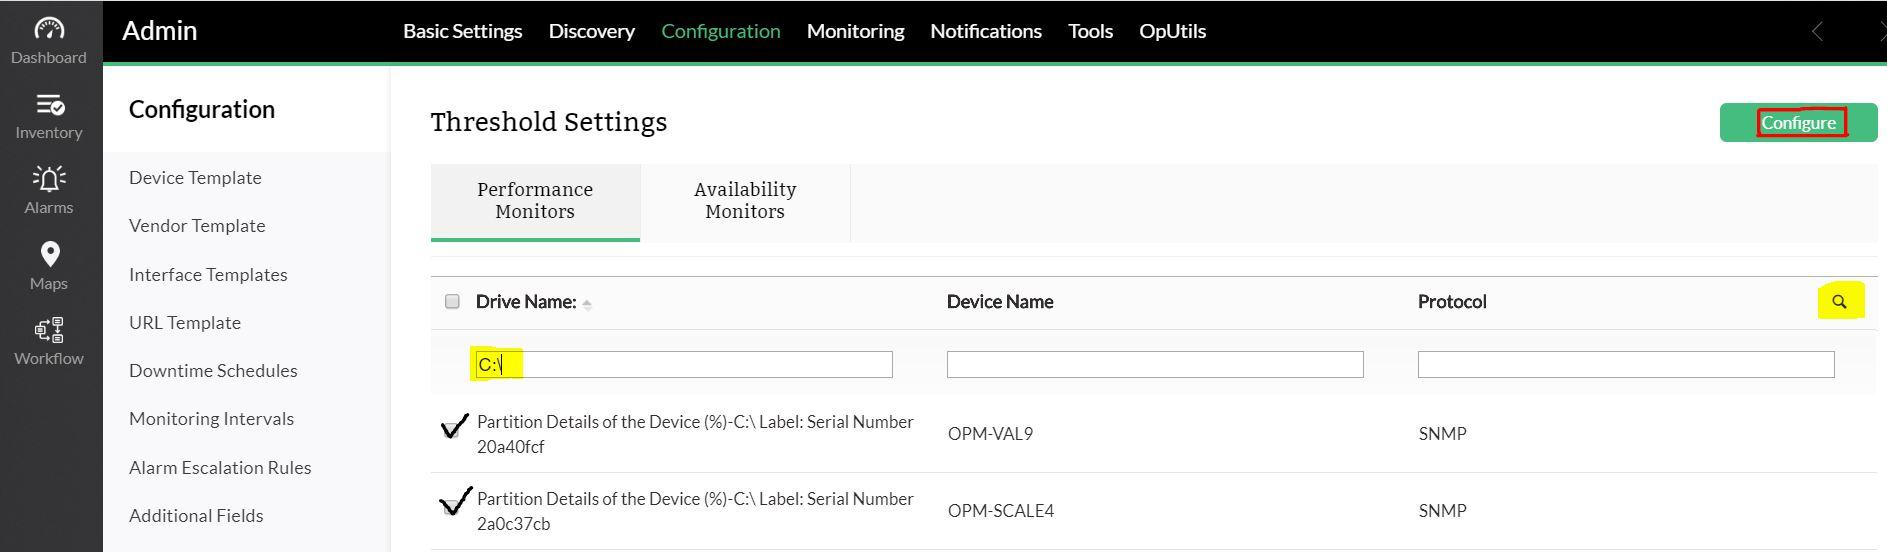This screenshot has height=552, width=1887.
Task: Click the Device Name filter field
Action: tap(1154, 365)
